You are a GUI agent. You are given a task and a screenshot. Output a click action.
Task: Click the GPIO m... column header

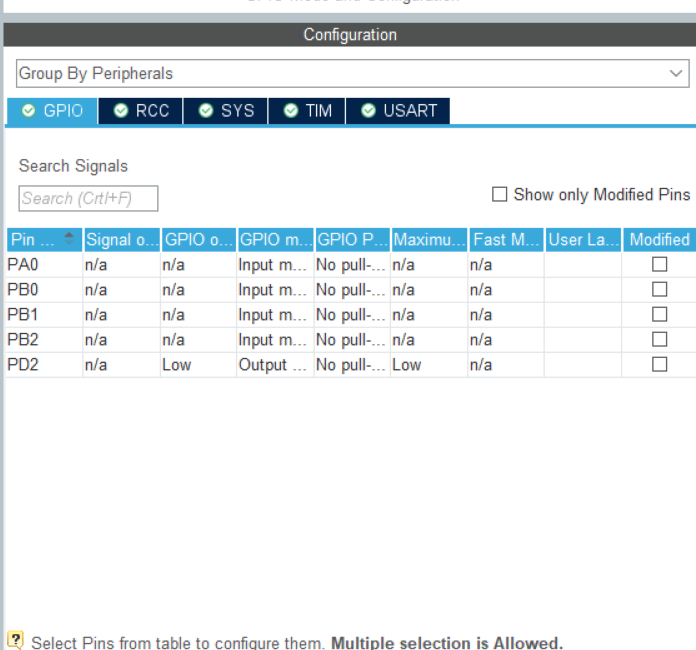coord(276,240)
